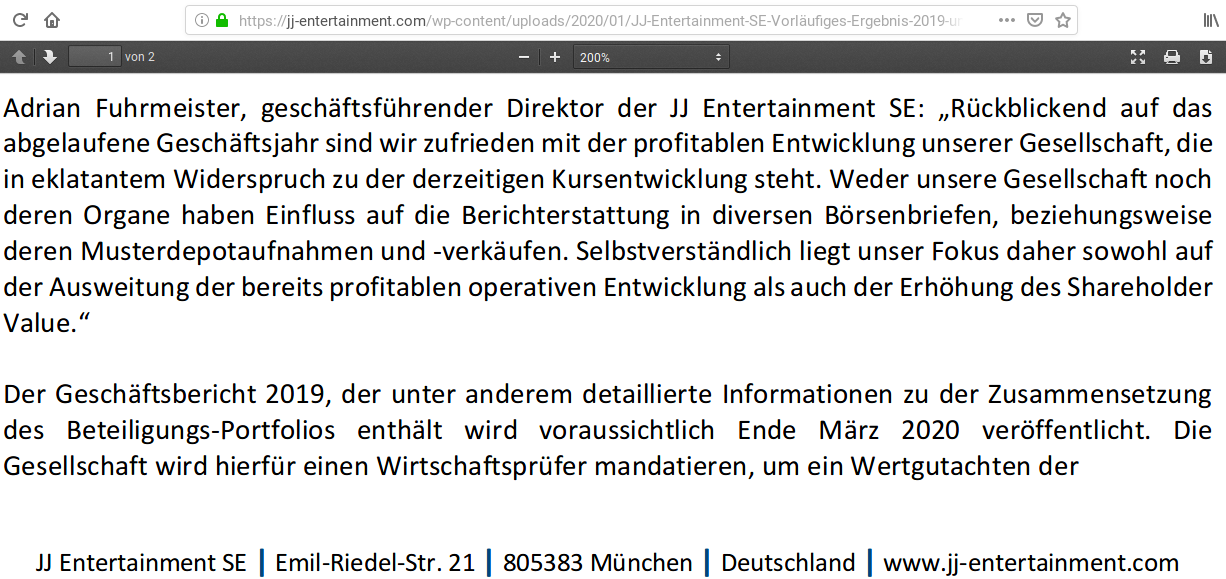Show page information with the info icon

(x=203, y=19)
